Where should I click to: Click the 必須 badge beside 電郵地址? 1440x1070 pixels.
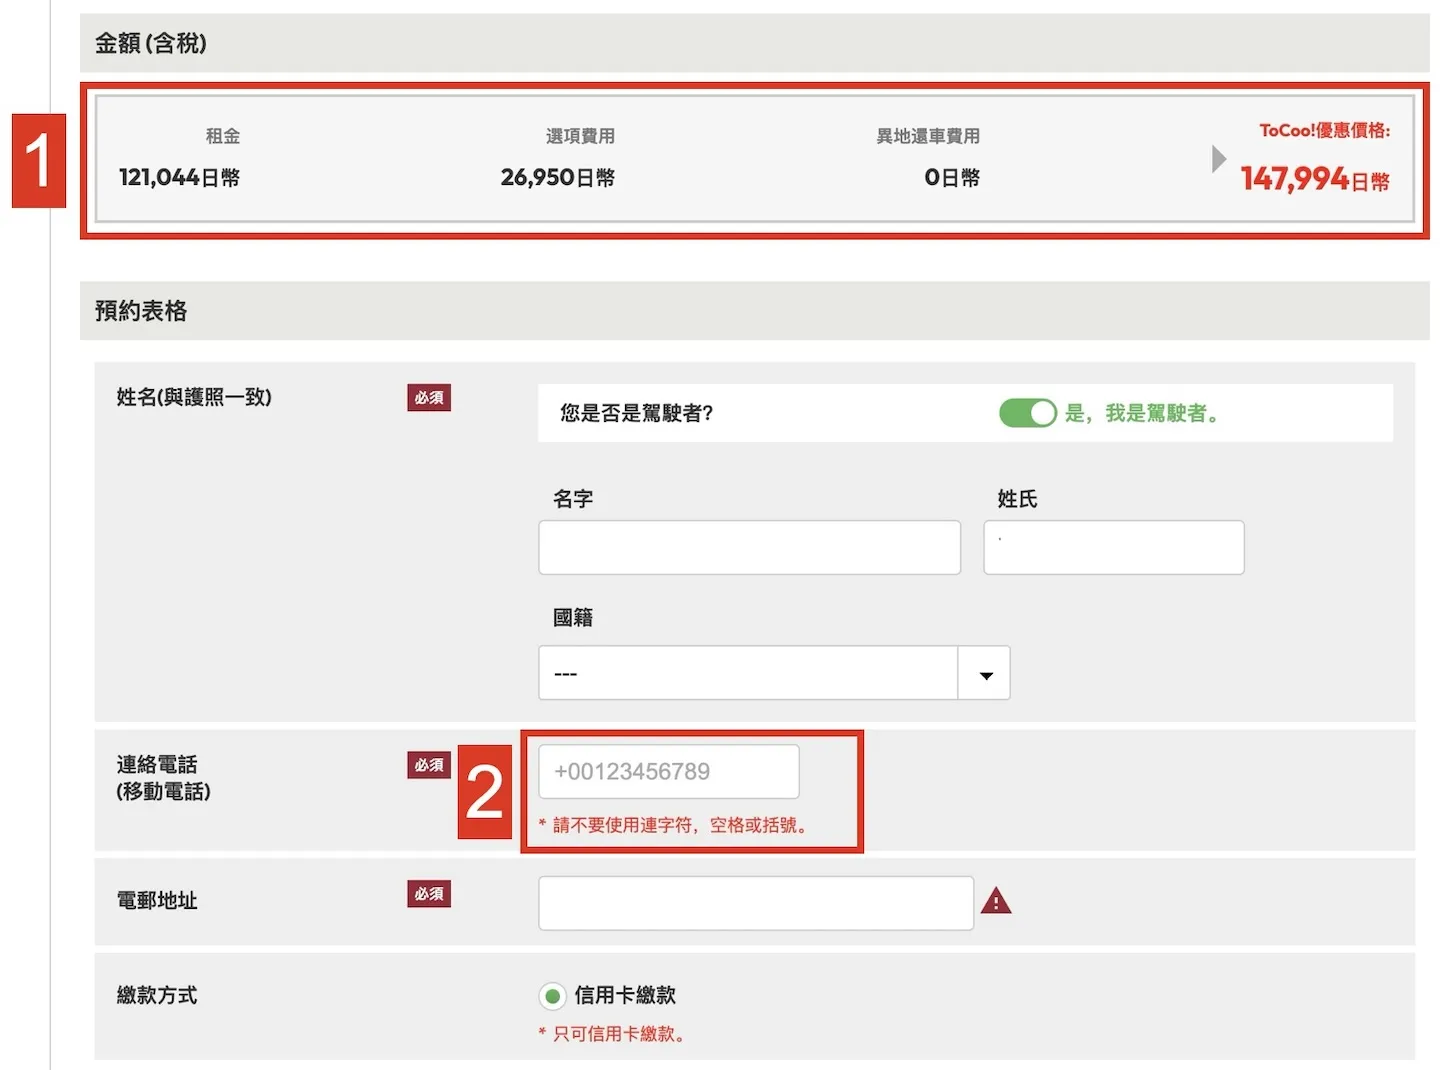tap(429, 894)
